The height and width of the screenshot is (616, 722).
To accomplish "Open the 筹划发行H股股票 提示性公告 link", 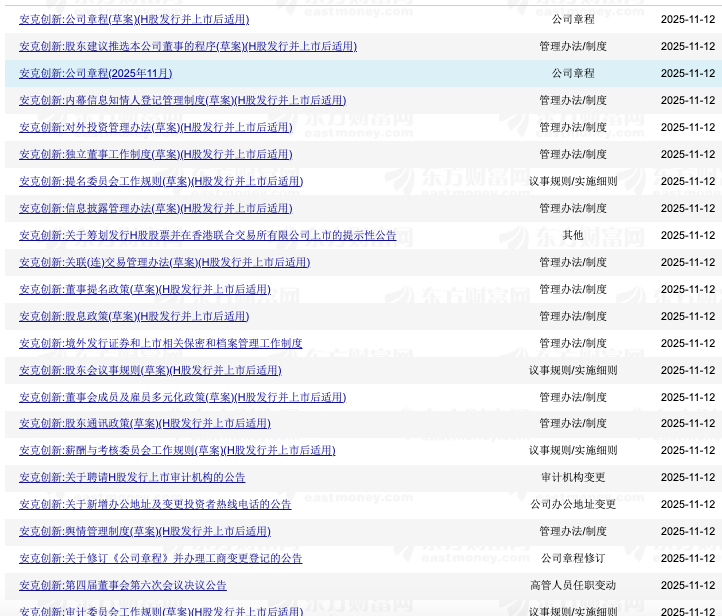I will [x=208, y=235].
